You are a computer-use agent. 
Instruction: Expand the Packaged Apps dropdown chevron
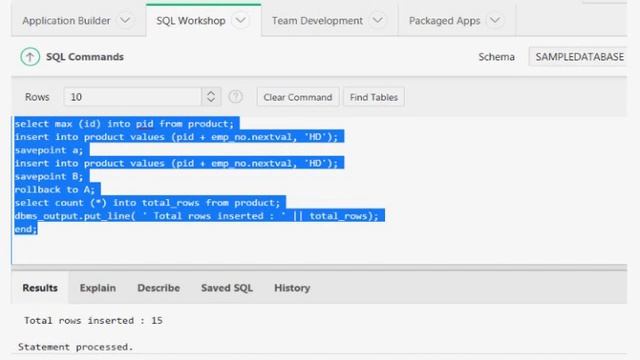pyautogui.click(x=495, y=20)
